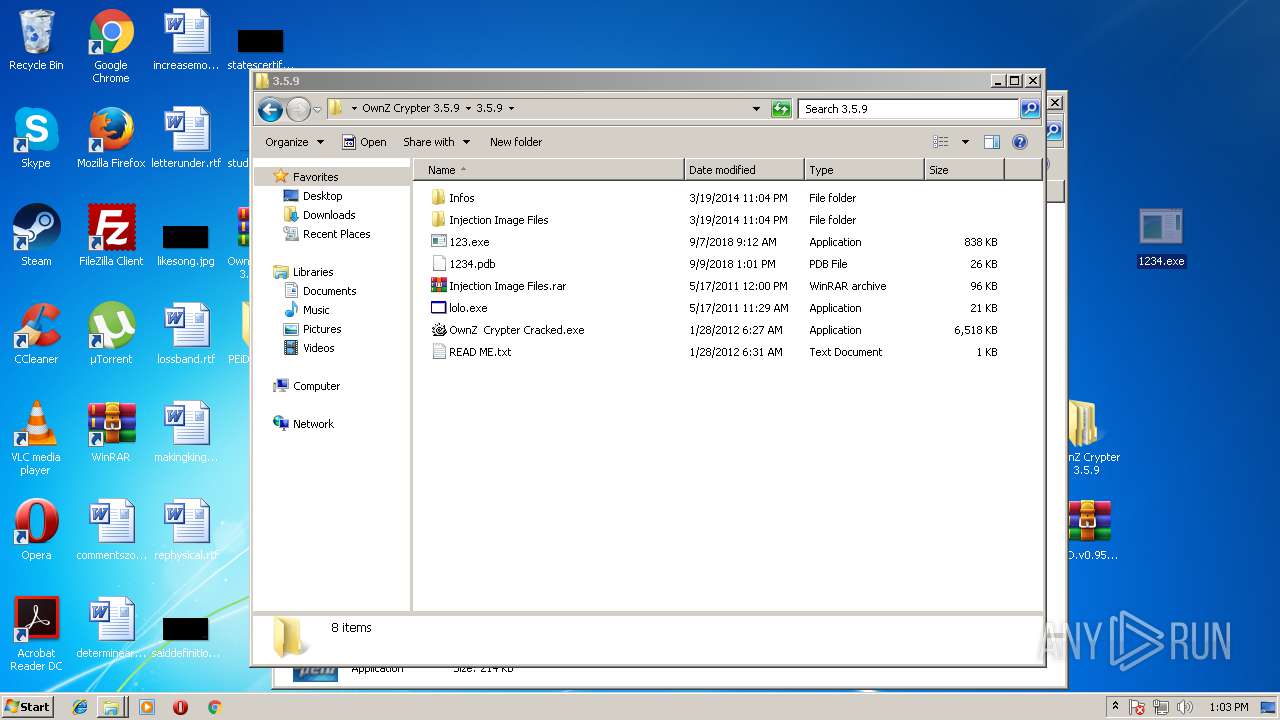
Task: Change view with the views icon
Action: [x=940, y=142]
